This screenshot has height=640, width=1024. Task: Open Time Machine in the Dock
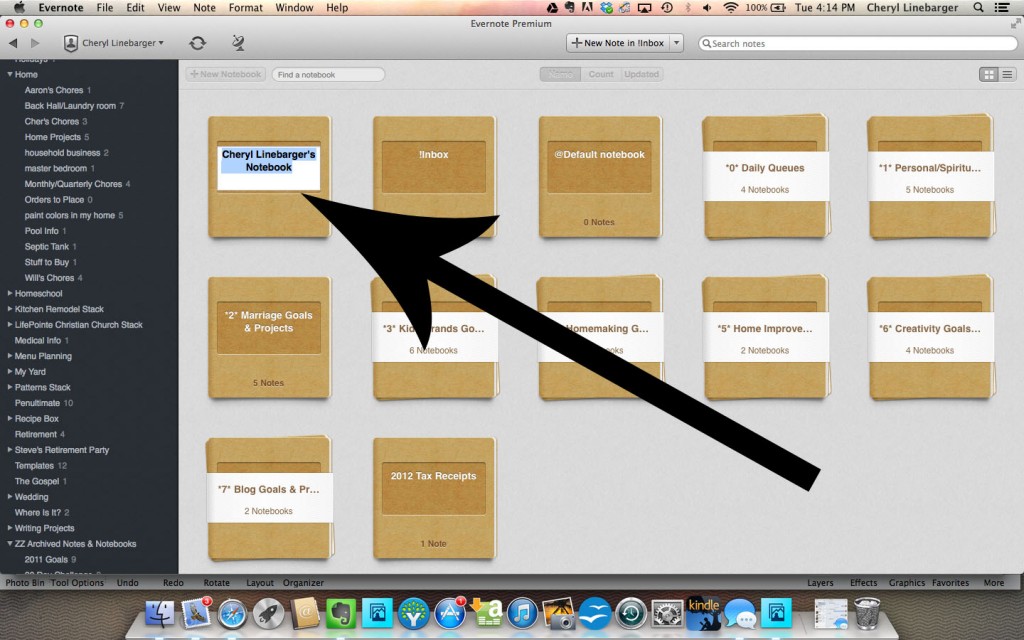631,614
